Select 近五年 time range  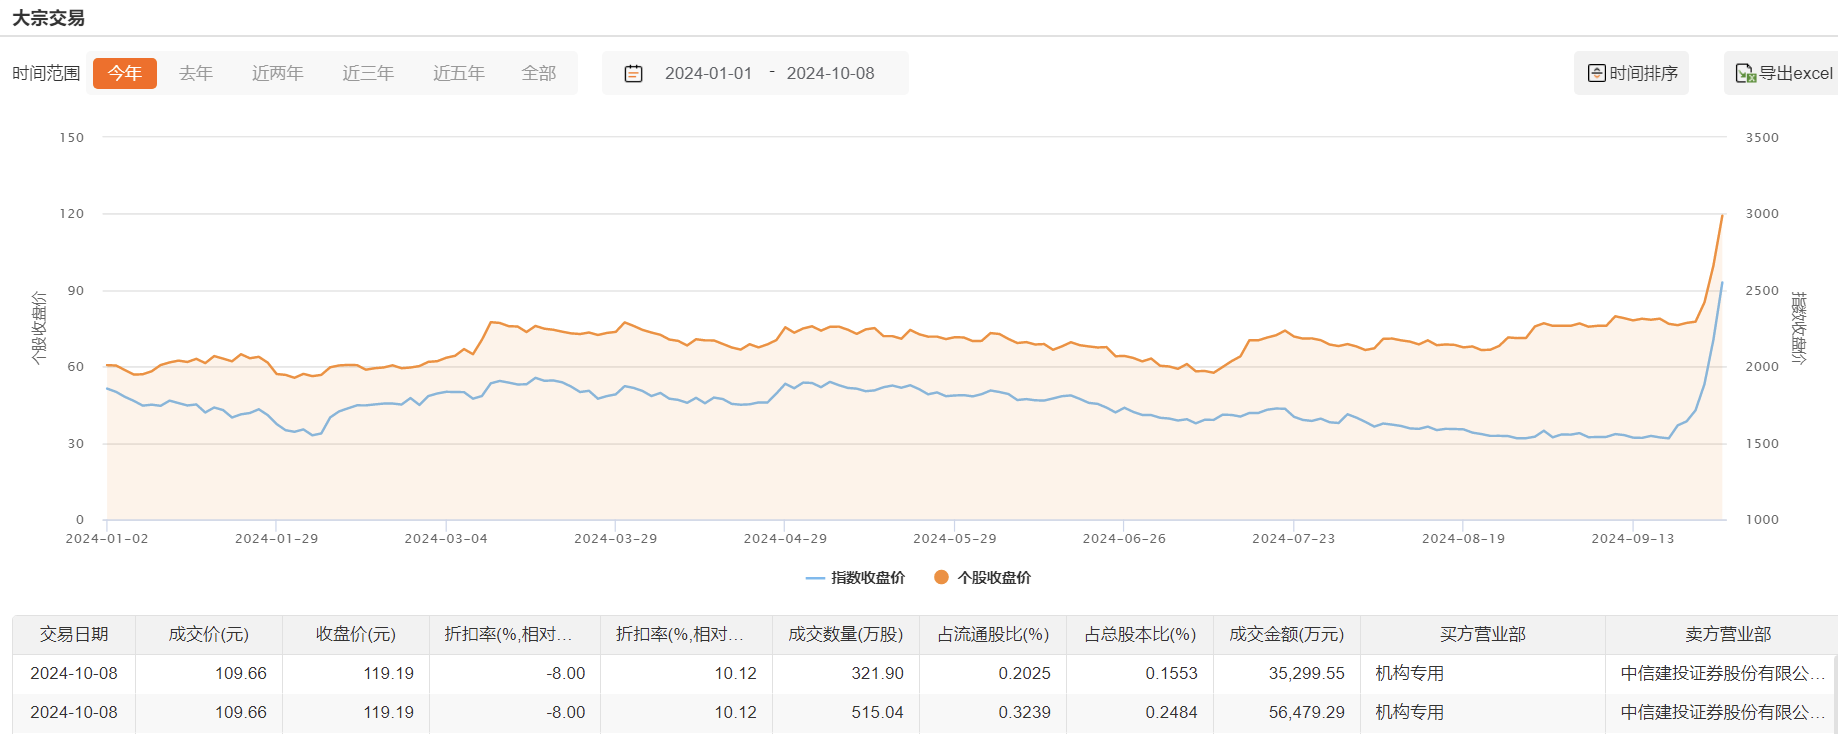(458, 74)
